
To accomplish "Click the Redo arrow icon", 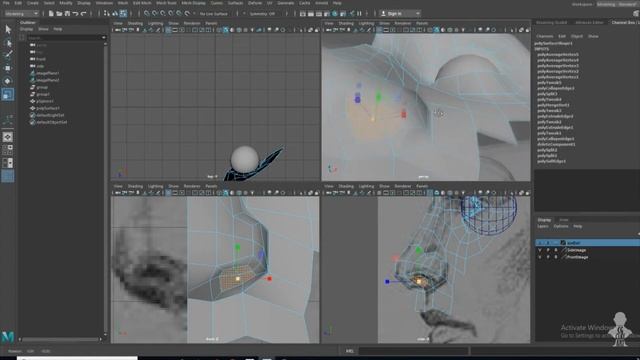I will [x=83, y=13].
